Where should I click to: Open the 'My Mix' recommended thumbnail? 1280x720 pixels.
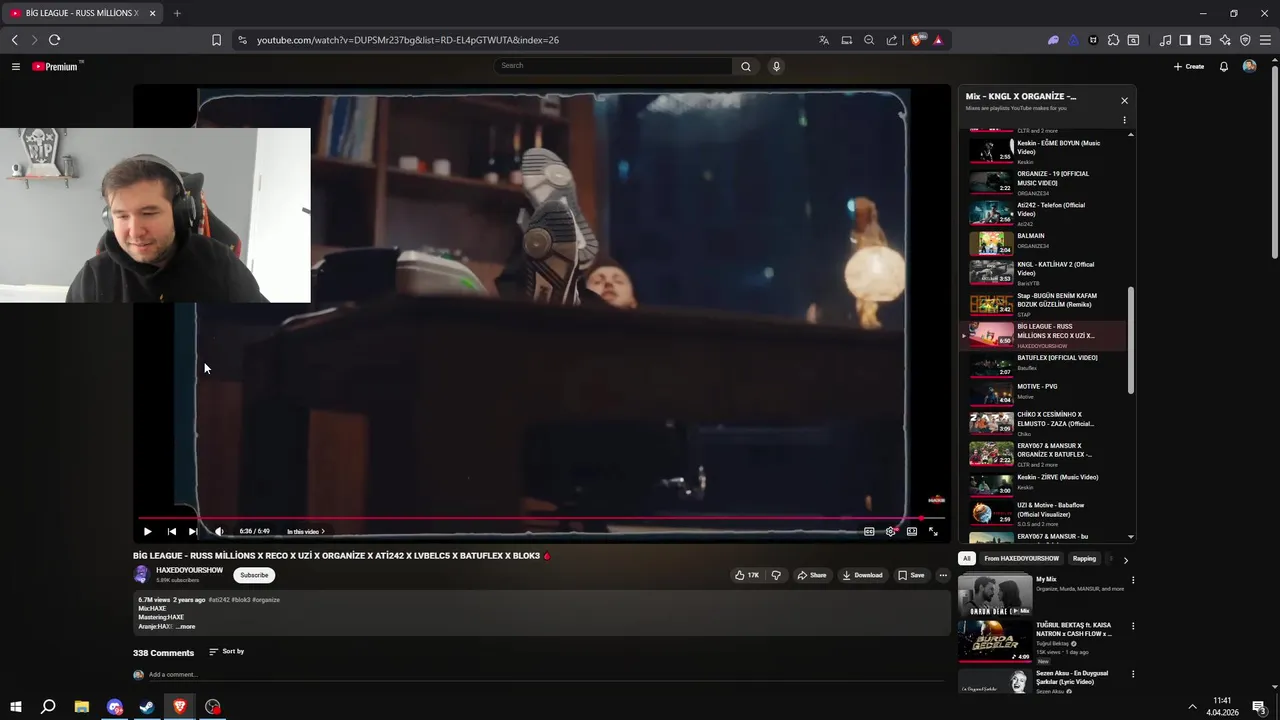click(995, 595)
